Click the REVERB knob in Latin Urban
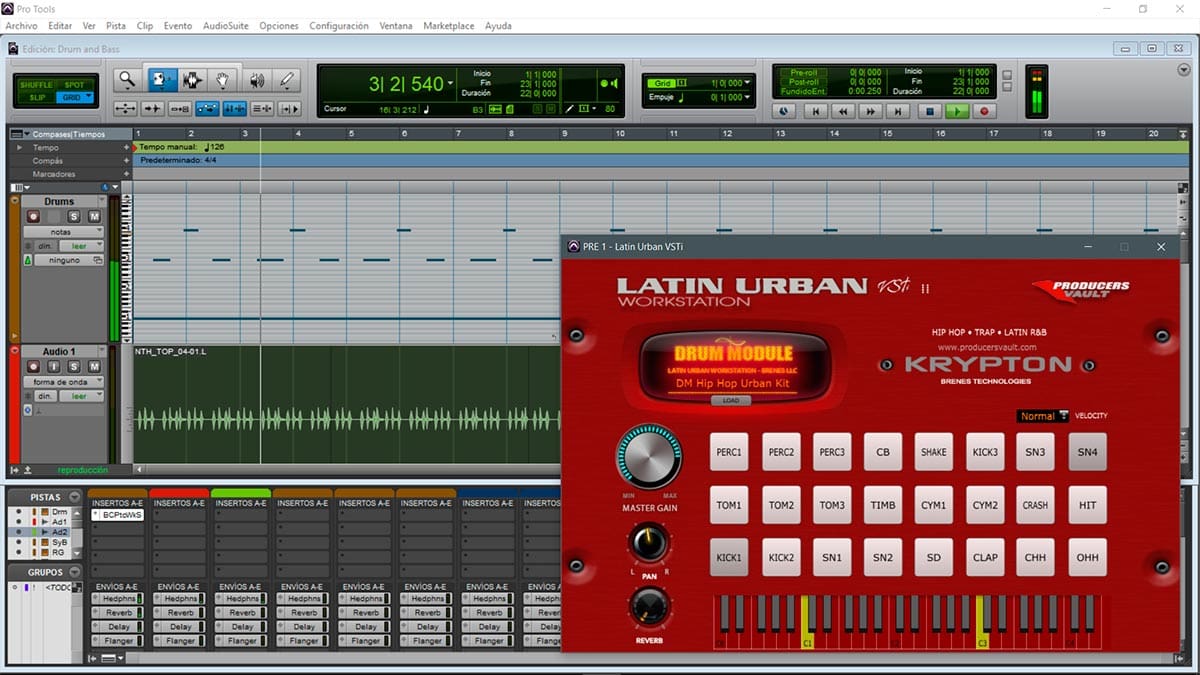Screen dimensions: 1200x675 point(649,607)
